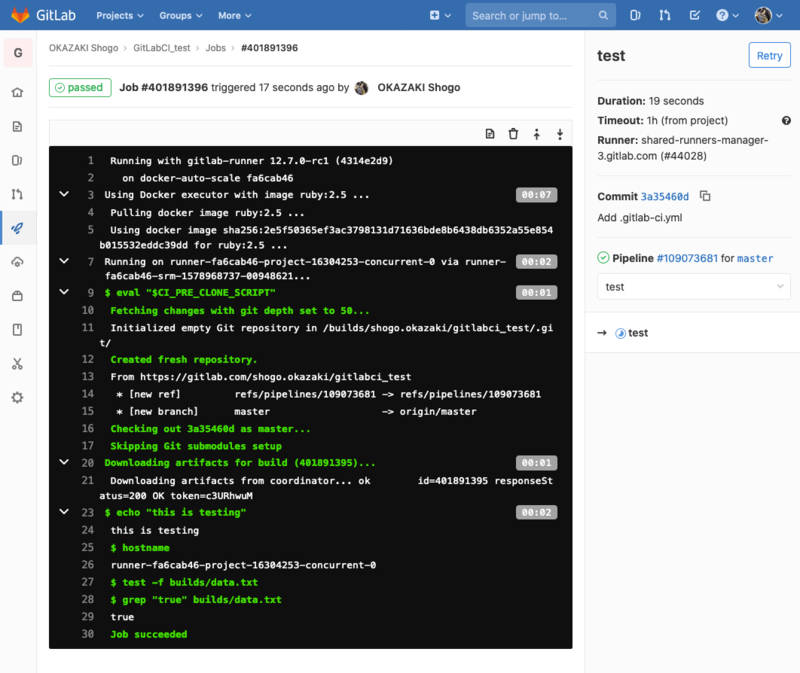The height and width of the screenshot is (673, 800).
Task: Copy the commit SHA
Action: (x=705, y=196)
